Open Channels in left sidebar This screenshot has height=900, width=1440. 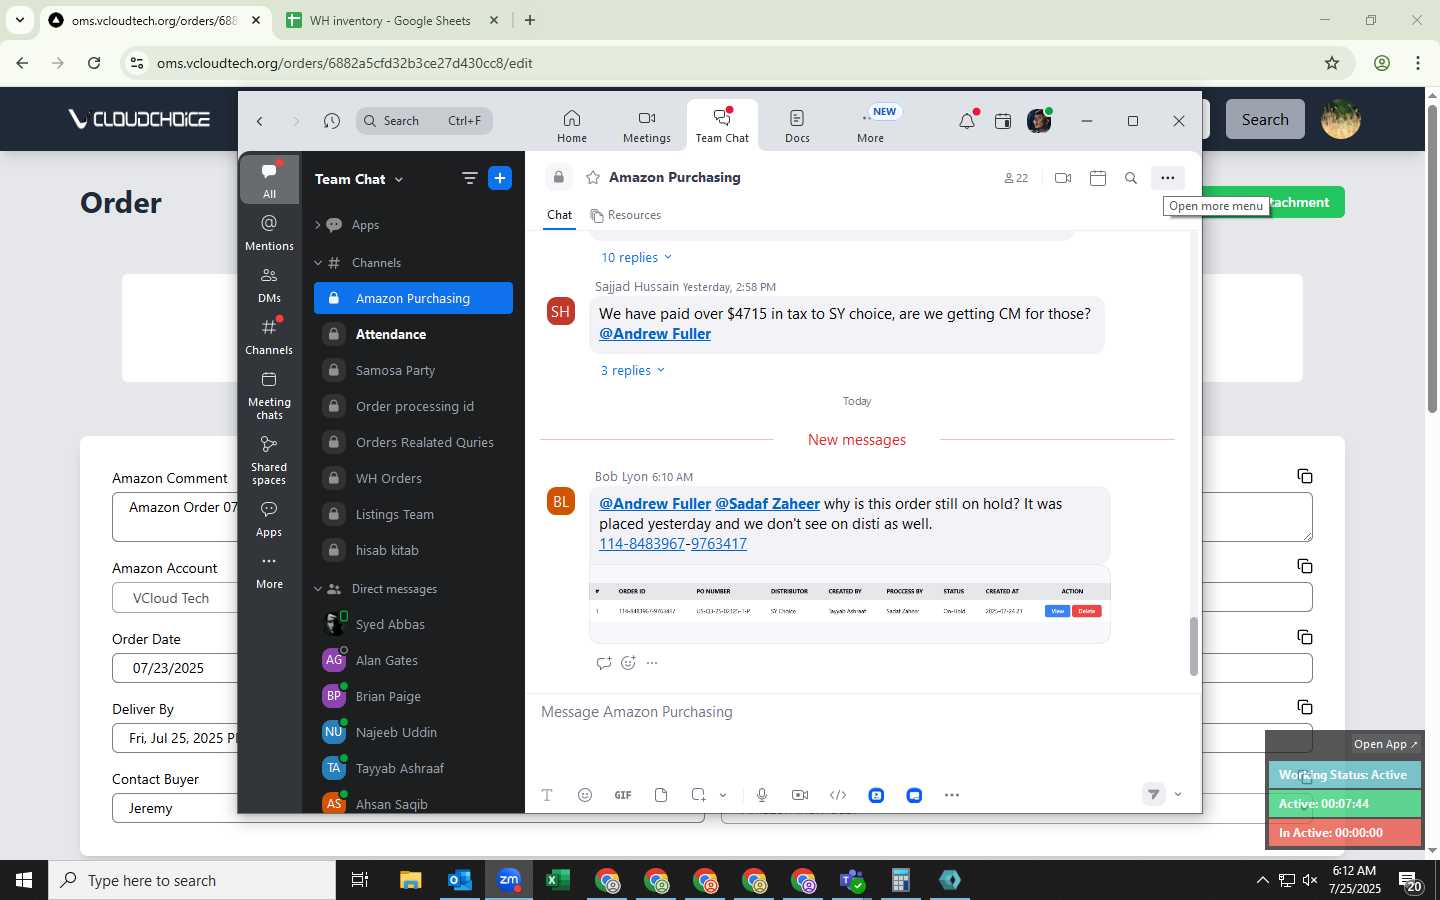269,336
